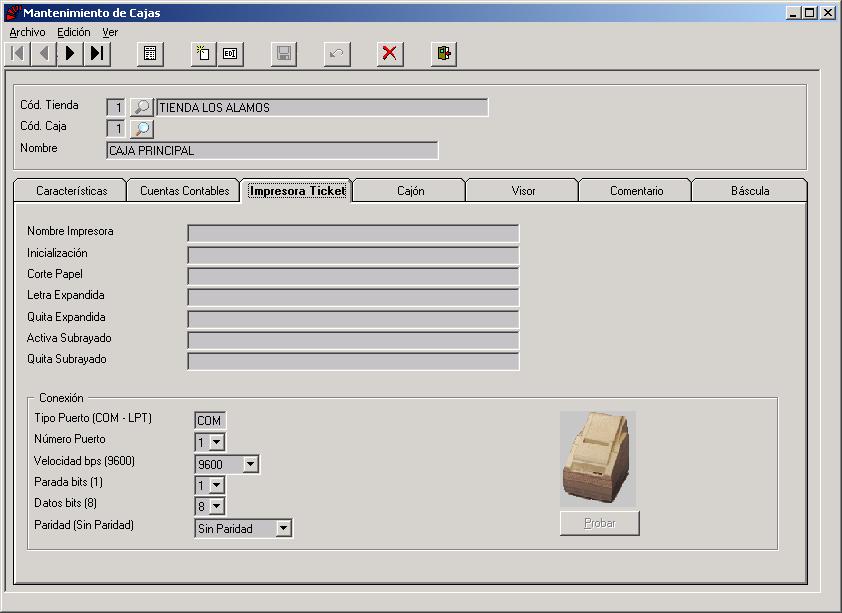Click the Nombre Impresora field

(353, 233)
